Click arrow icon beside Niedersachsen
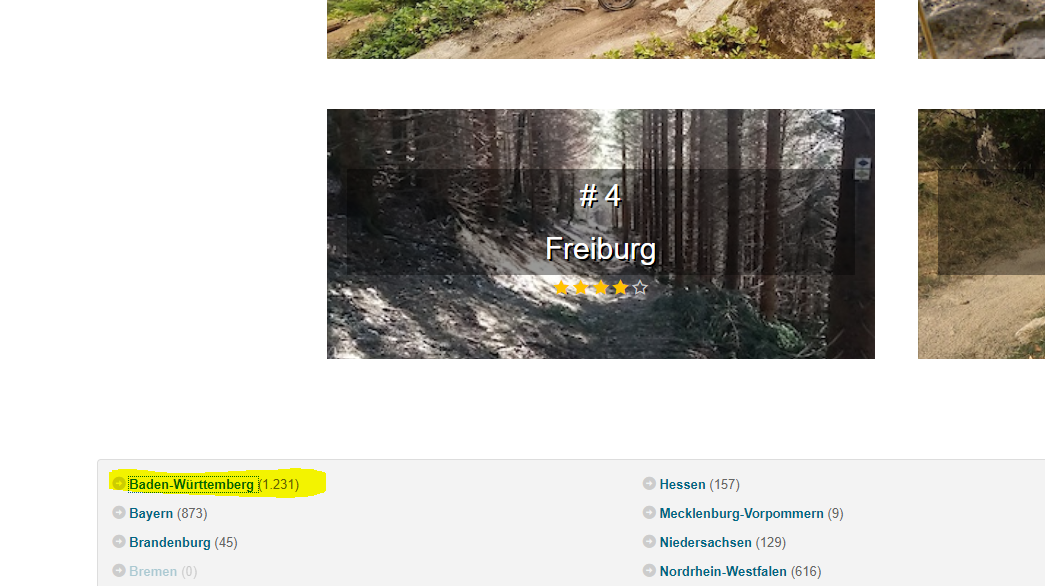 [649, 541]
